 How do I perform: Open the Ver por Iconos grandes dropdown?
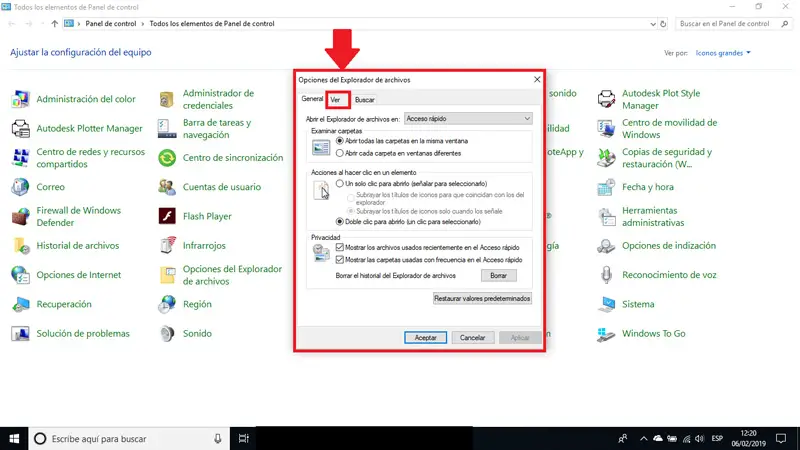click(723, 53)
